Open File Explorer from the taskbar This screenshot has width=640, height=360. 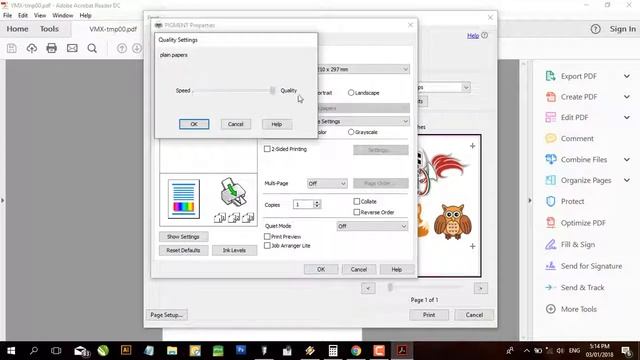(172, 351)
